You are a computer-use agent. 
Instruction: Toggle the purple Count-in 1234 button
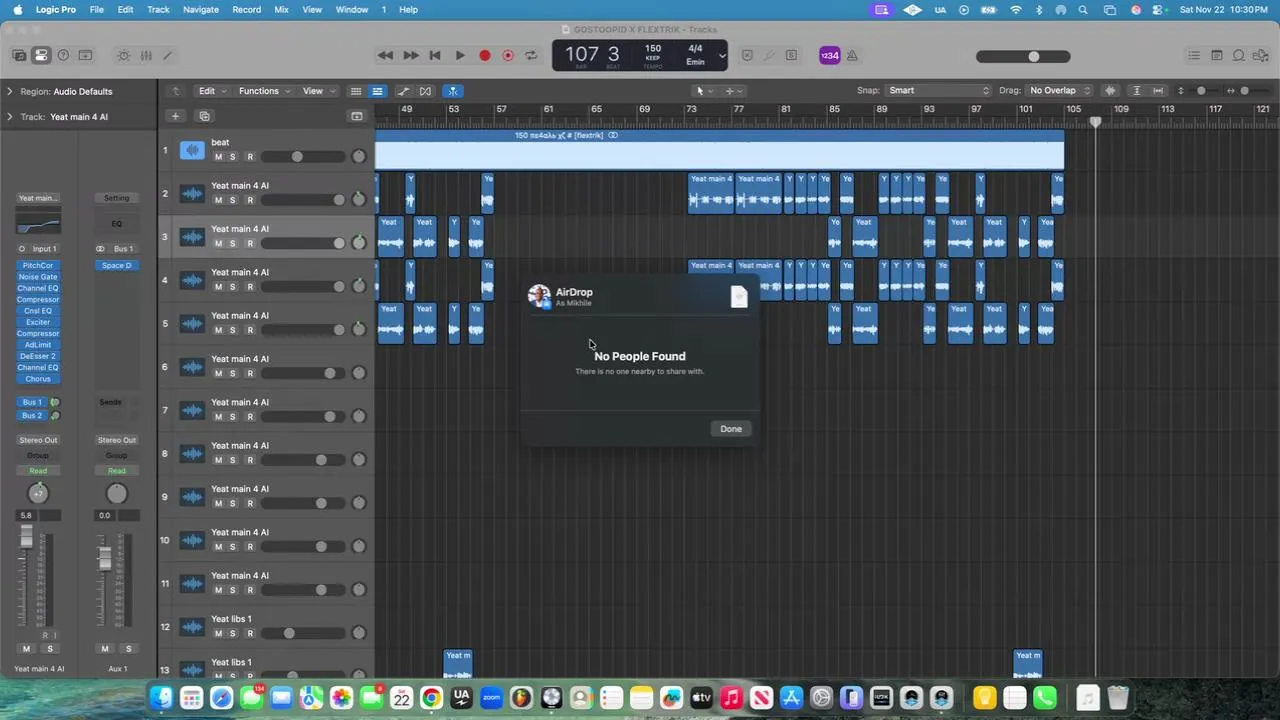tap(829, 55)
